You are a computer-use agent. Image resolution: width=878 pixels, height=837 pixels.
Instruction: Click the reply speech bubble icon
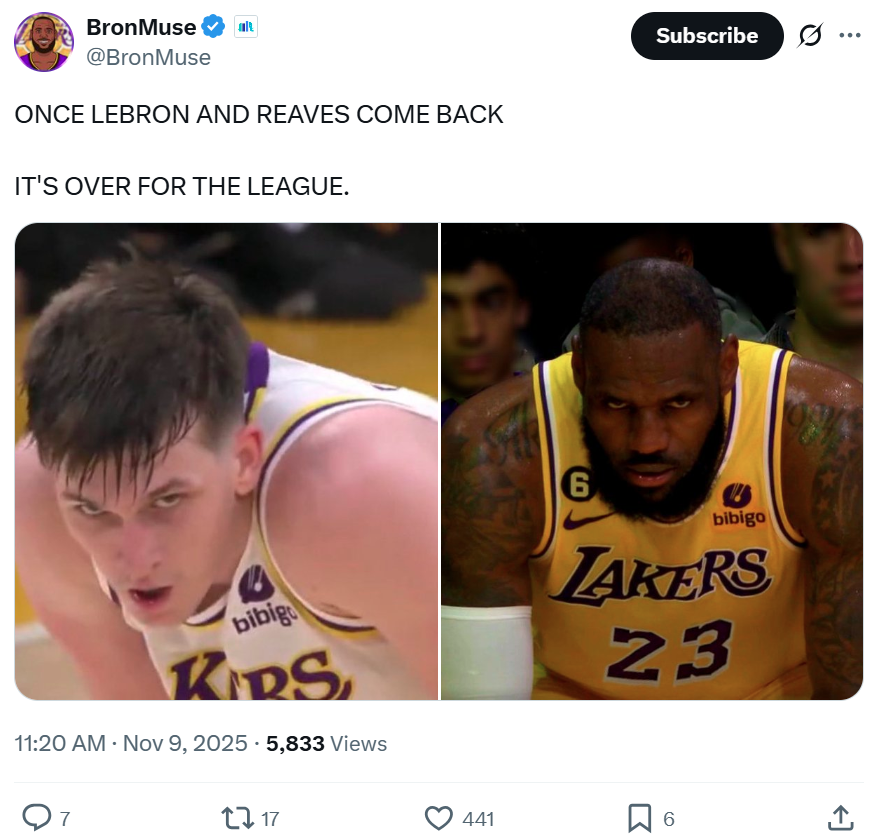pos(36,818)
